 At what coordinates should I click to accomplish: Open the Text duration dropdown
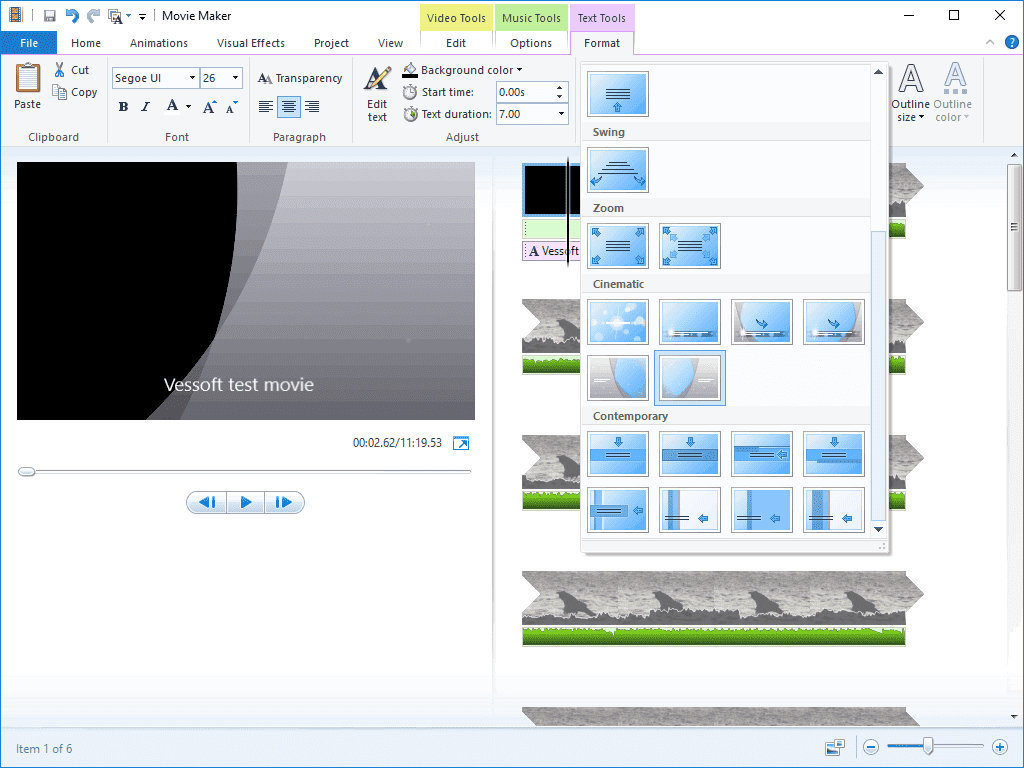click(561, 114)
